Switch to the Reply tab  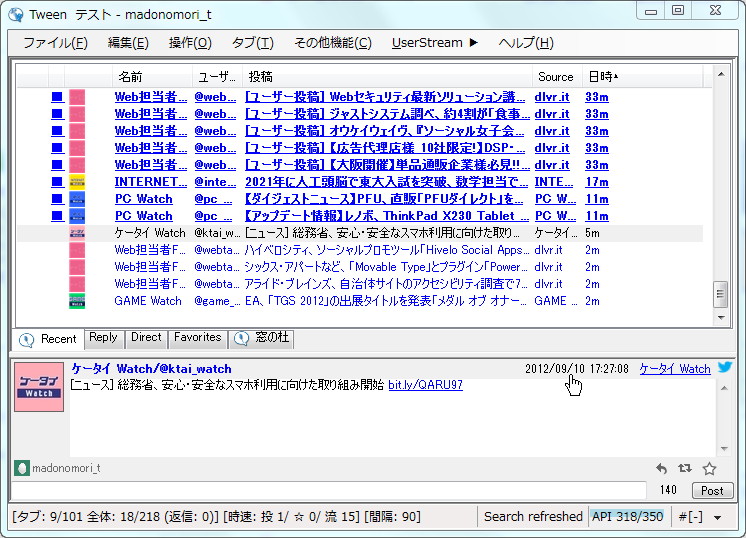tap(103, 337)
